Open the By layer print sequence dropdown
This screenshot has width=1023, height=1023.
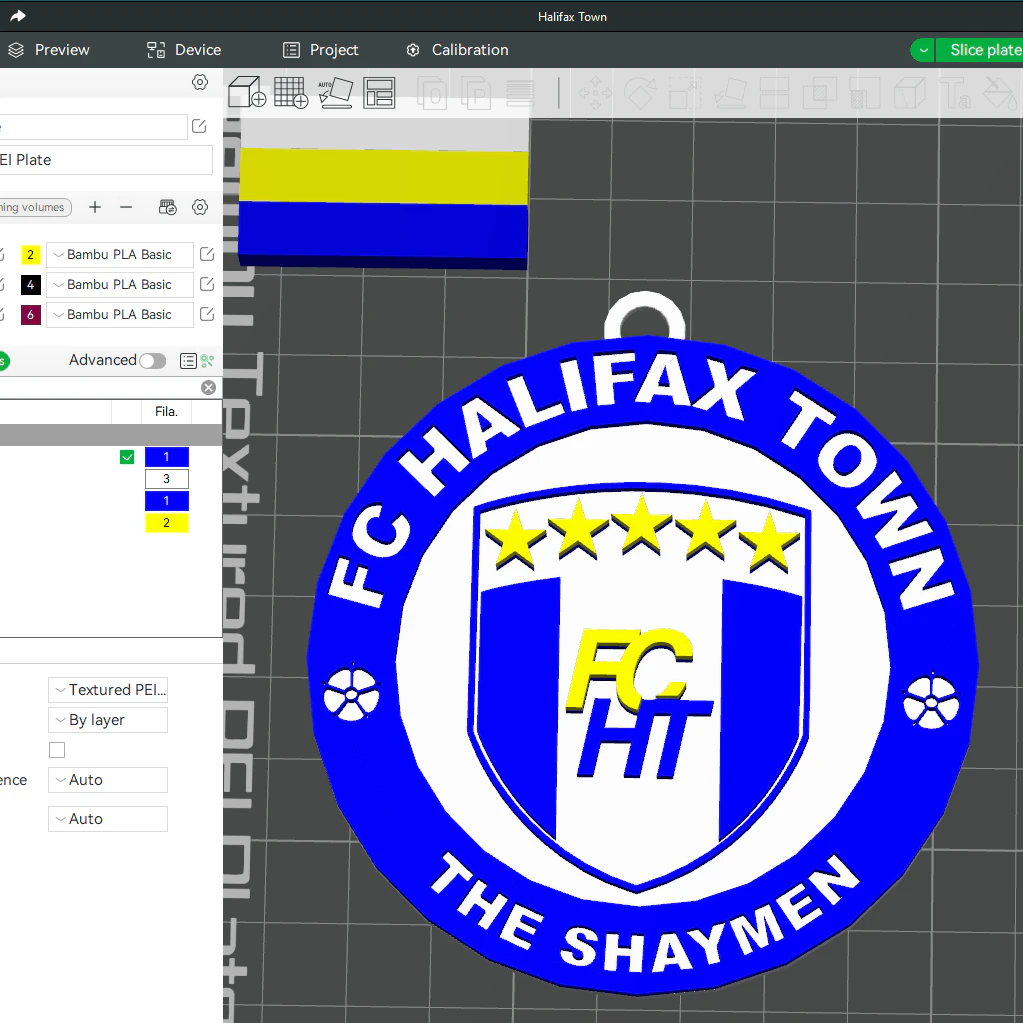click(108, 720)
